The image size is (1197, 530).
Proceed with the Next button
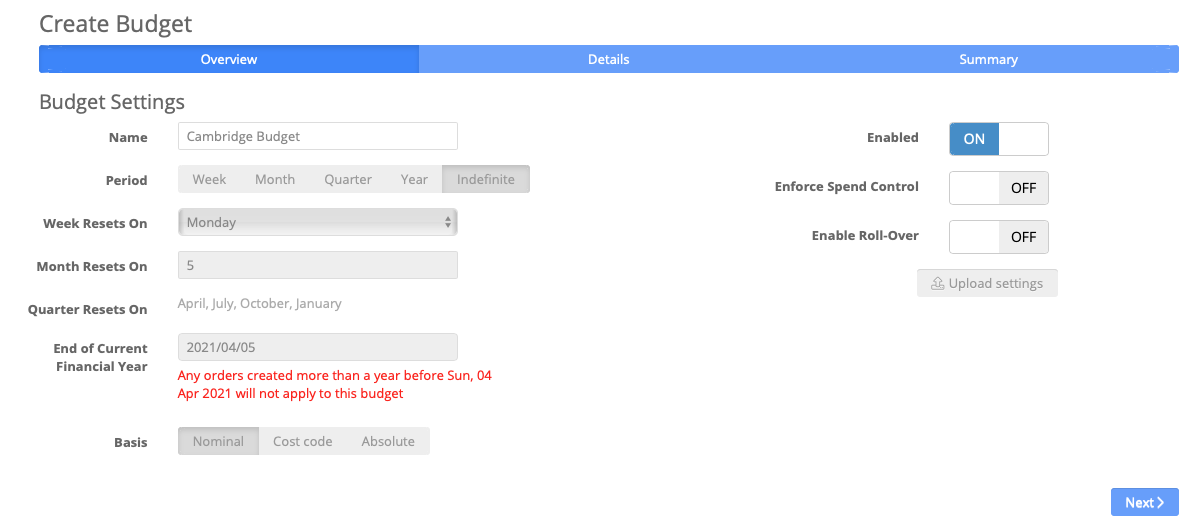coord(1144,503)
